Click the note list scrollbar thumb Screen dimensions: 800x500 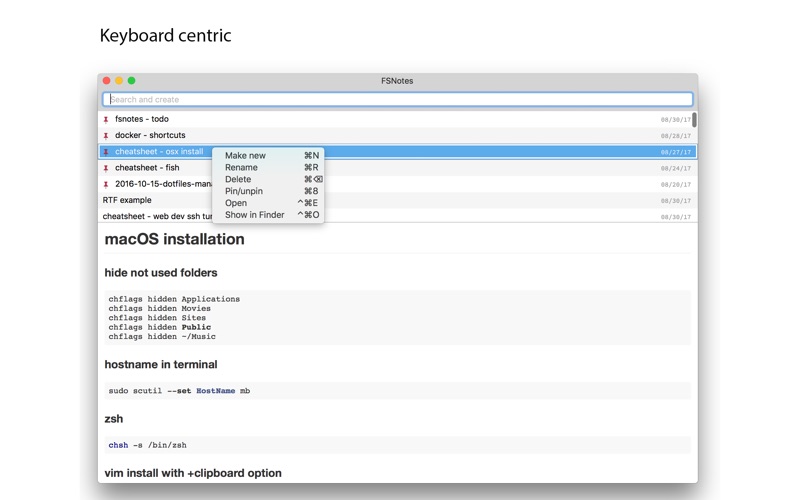tap(694, 119)
